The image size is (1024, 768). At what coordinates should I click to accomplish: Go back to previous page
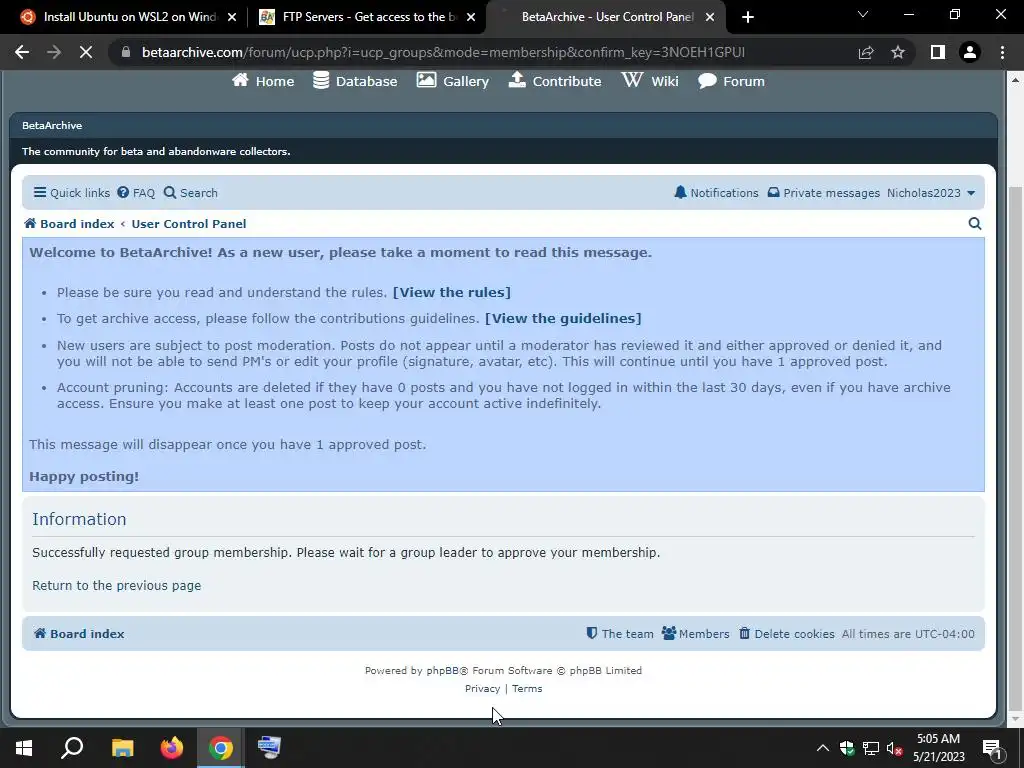coord(22,52)
